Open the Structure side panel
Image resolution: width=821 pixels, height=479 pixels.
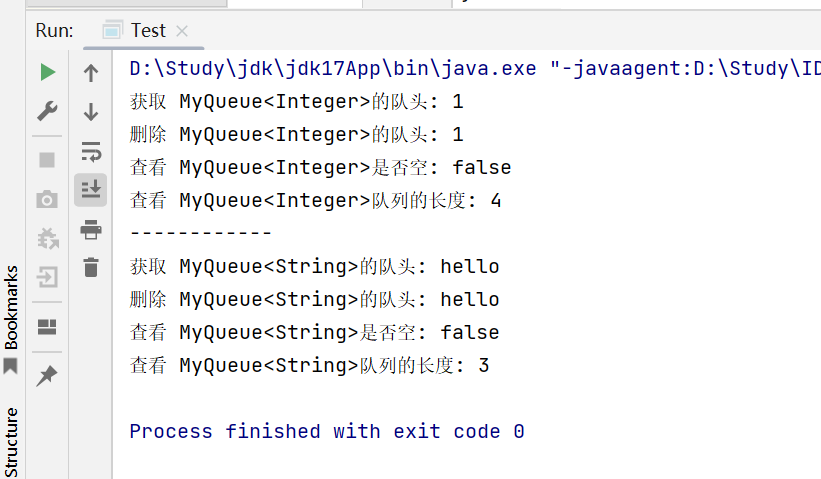click(11, 441)
